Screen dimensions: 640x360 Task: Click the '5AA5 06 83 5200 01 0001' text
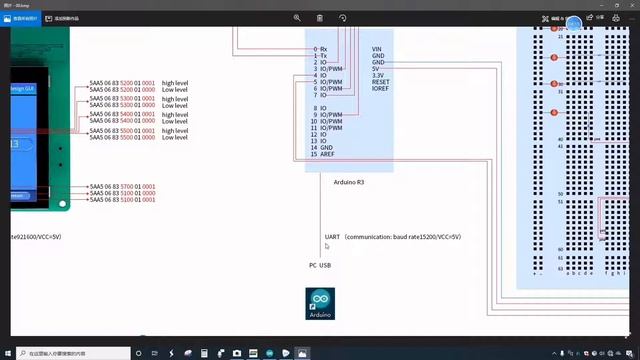click(x=122, y=83)
